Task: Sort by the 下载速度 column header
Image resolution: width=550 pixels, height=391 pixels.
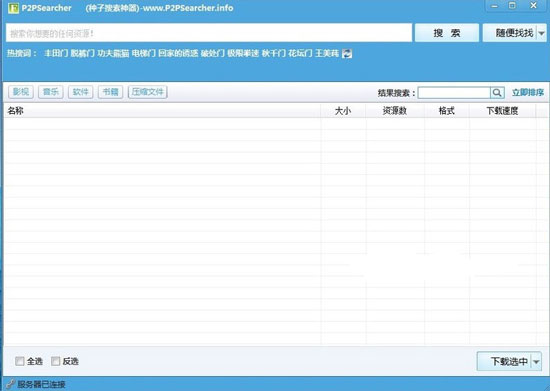Action: click(502, 111)
